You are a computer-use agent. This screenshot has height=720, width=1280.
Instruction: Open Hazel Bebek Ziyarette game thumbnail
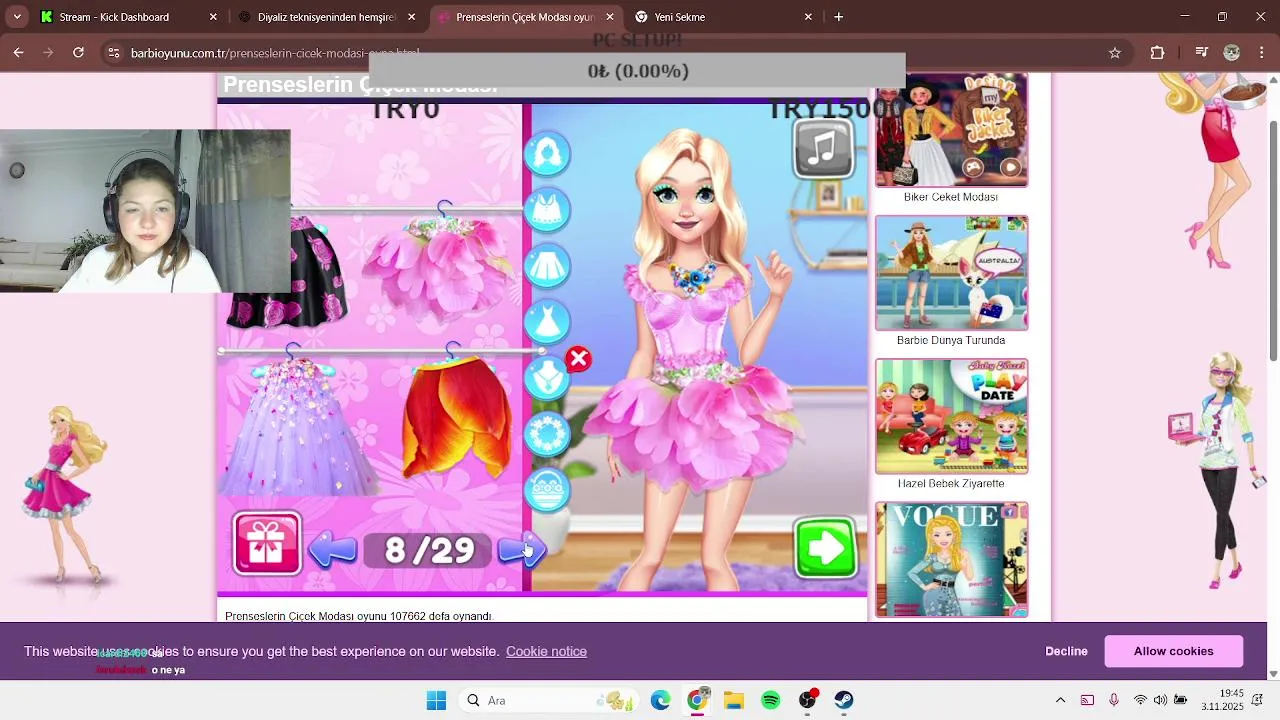(951, 416)
